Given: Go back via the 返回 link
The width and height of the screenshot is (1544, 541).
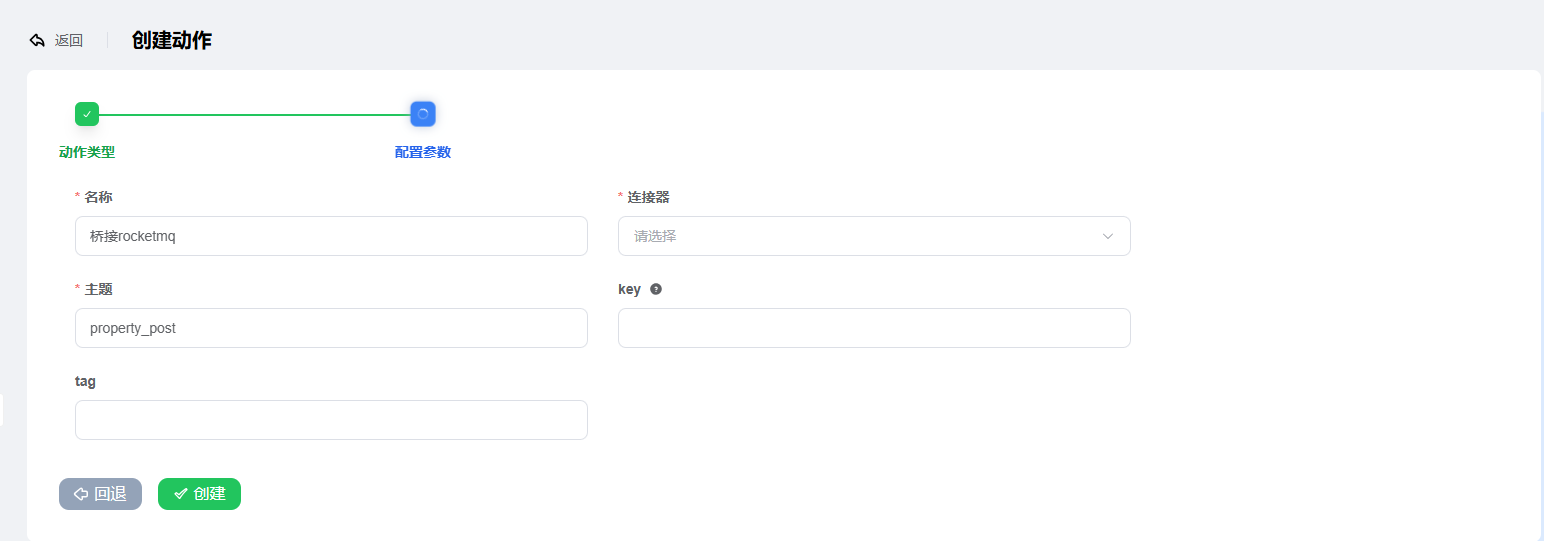Looking at the screenshot, I should point(69,41).
